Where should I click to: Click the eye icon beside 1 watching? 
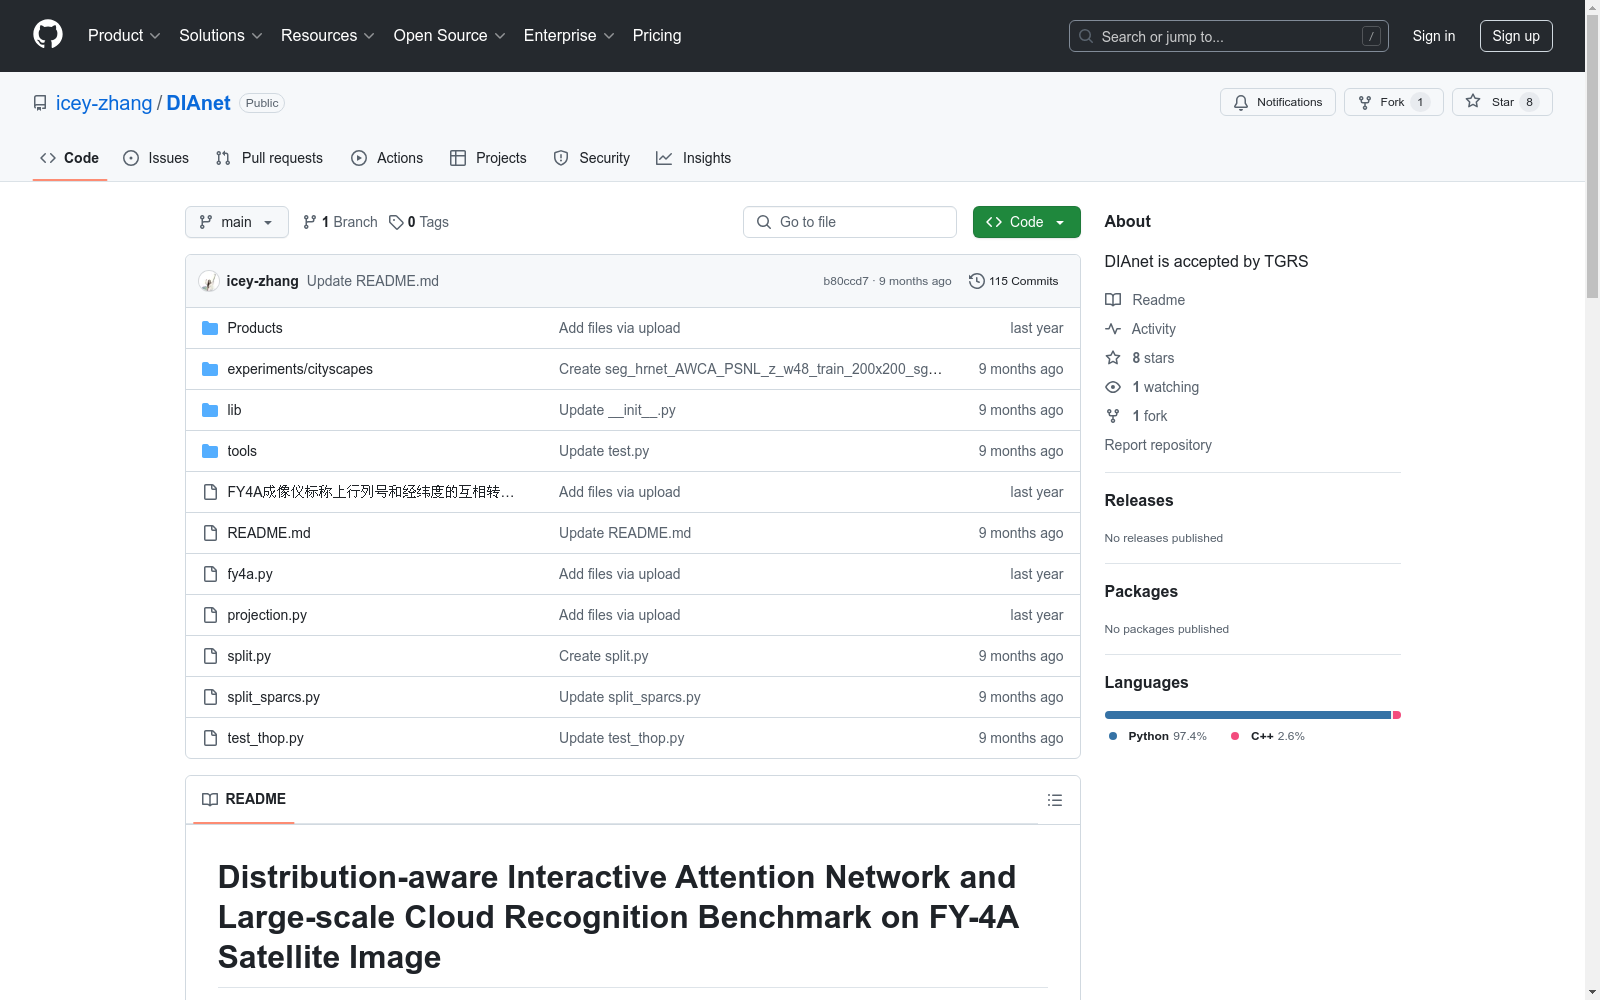(x=1113, y=387)
